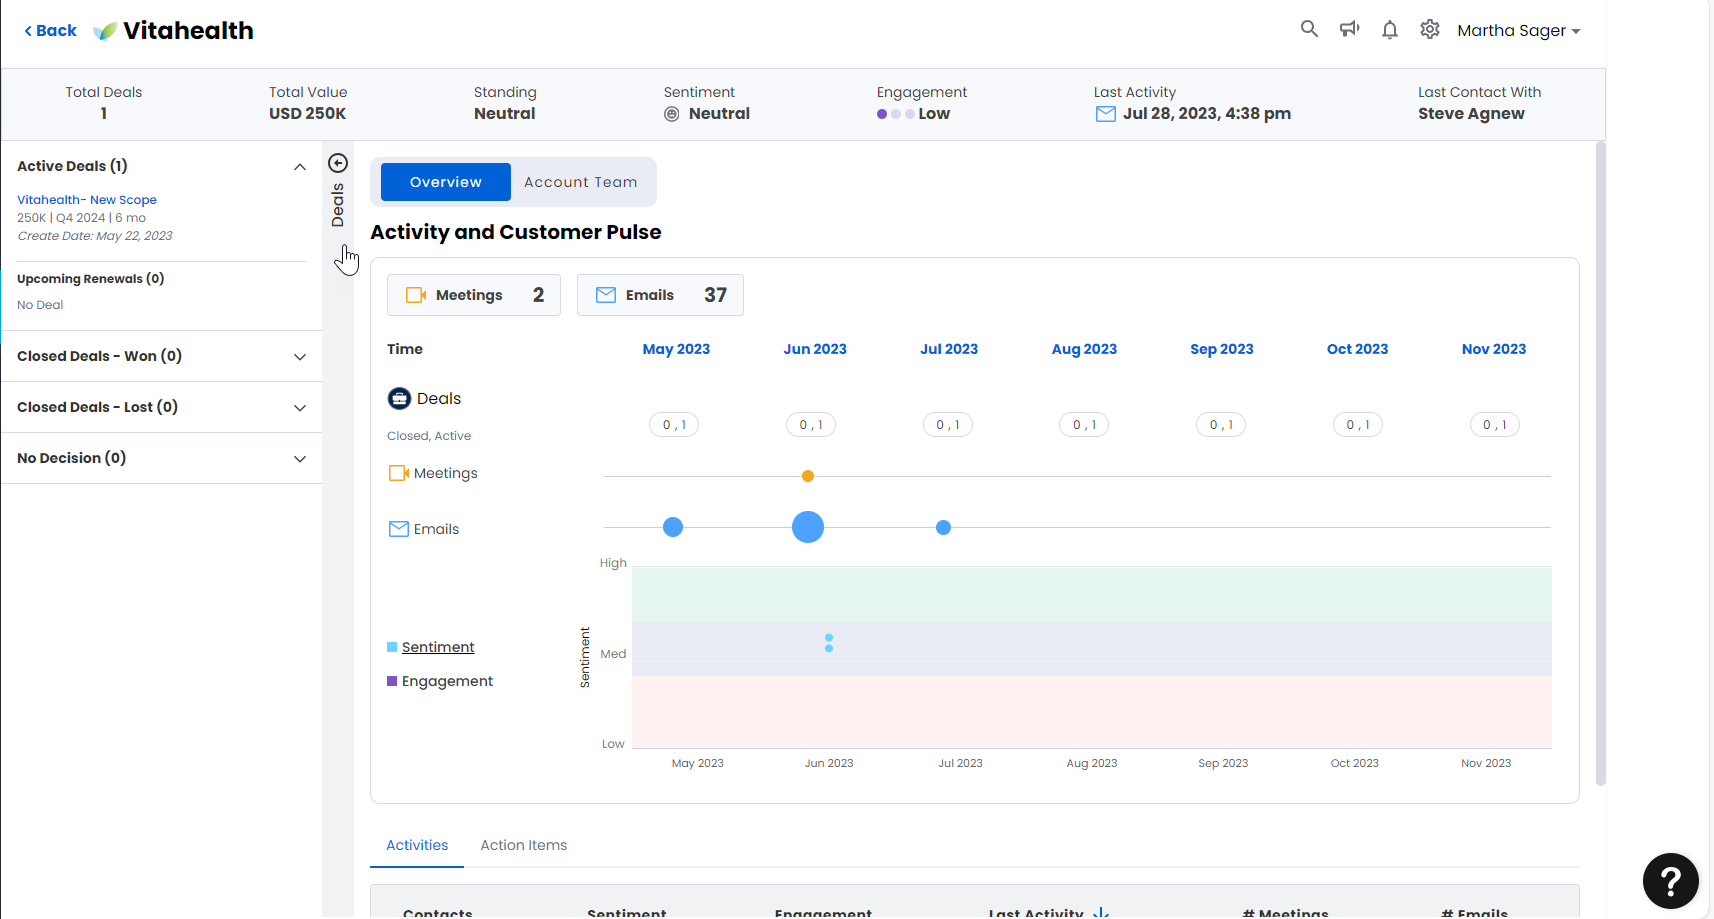Viewport: 1714px width, 919px height.
Task: Click the orange June meetings marker
Action: (x=808, y=476)
